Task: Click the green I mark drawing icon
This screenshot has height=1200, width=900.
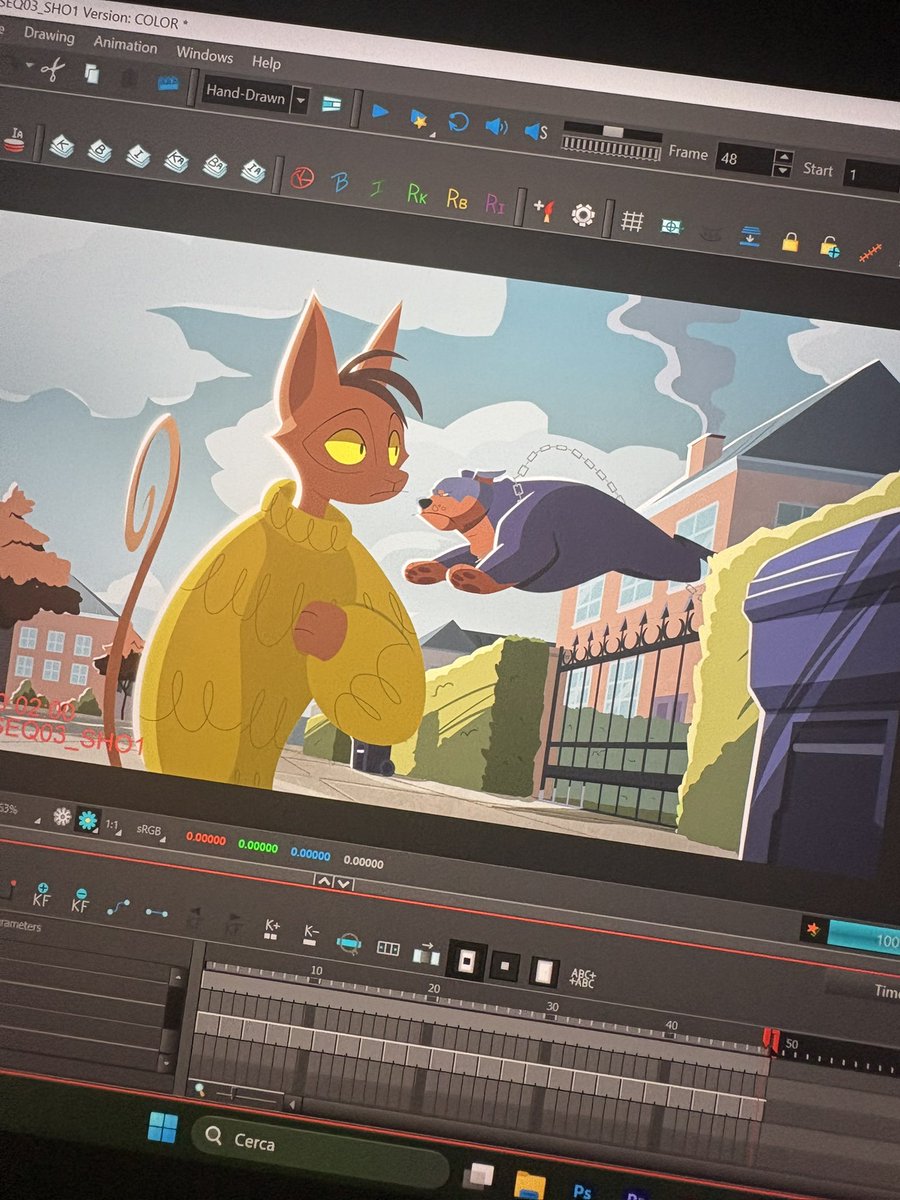Action: [x=376, y=188]
